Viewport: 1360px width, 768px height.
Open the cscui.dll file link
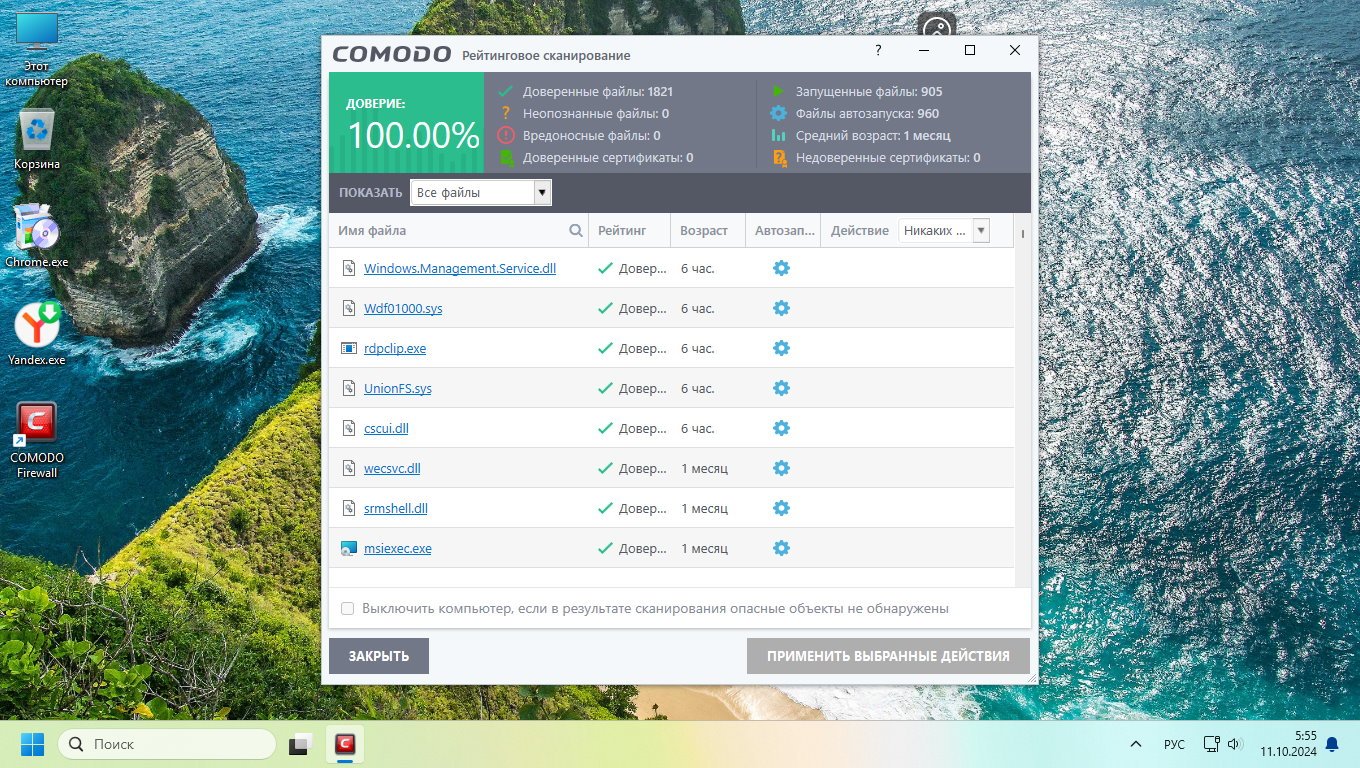tap(386, 428)
